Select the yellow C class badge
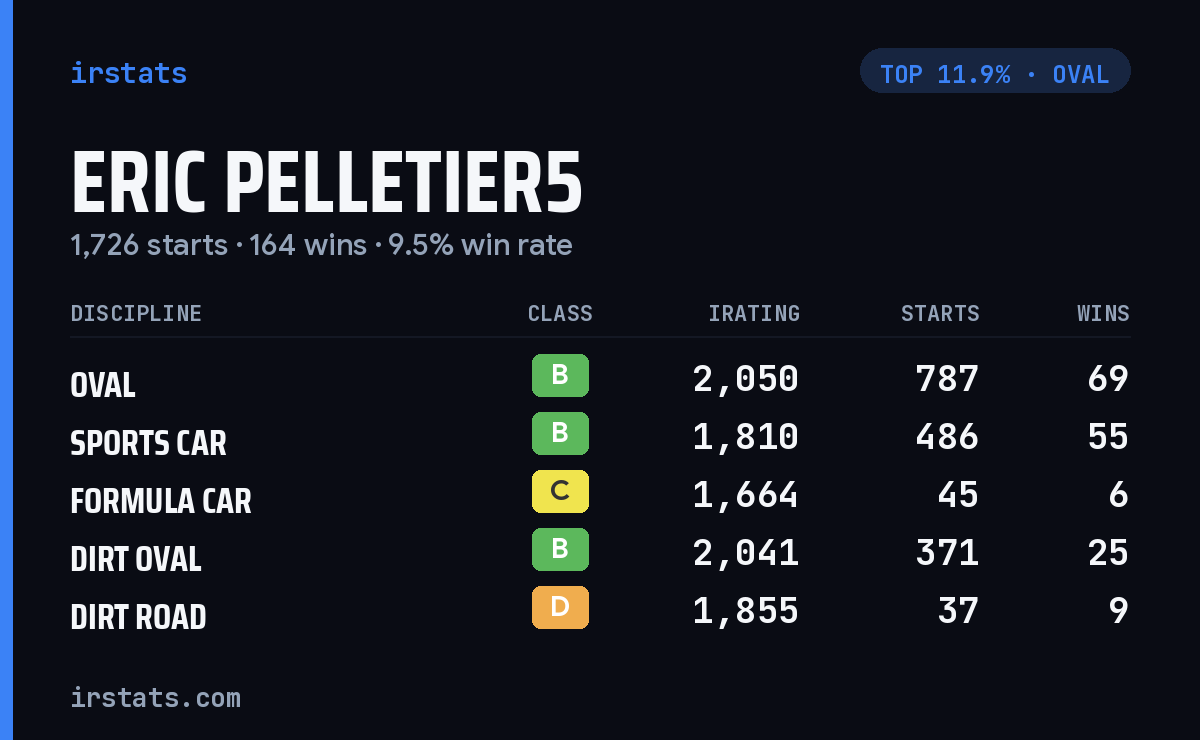Viewport: 1200px width, 740px height. pyautogui.click(x=560, y=492)
